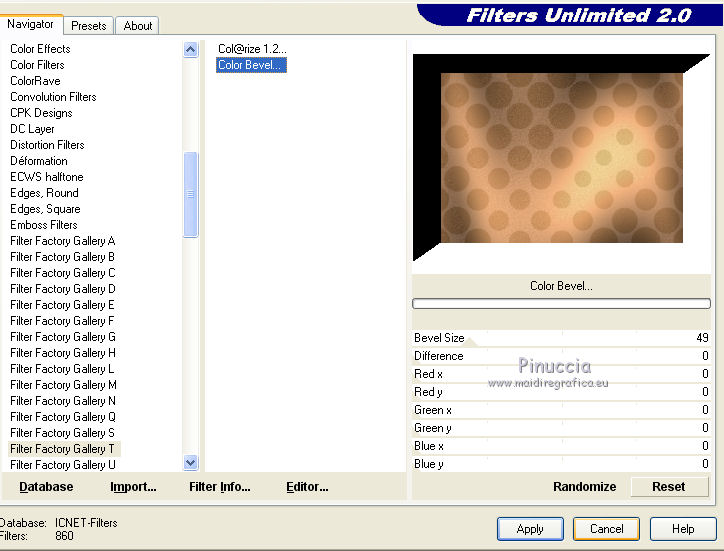The image size is (724, 551).
Task: Select Filter Factory Gallery C
Action: 63,273
